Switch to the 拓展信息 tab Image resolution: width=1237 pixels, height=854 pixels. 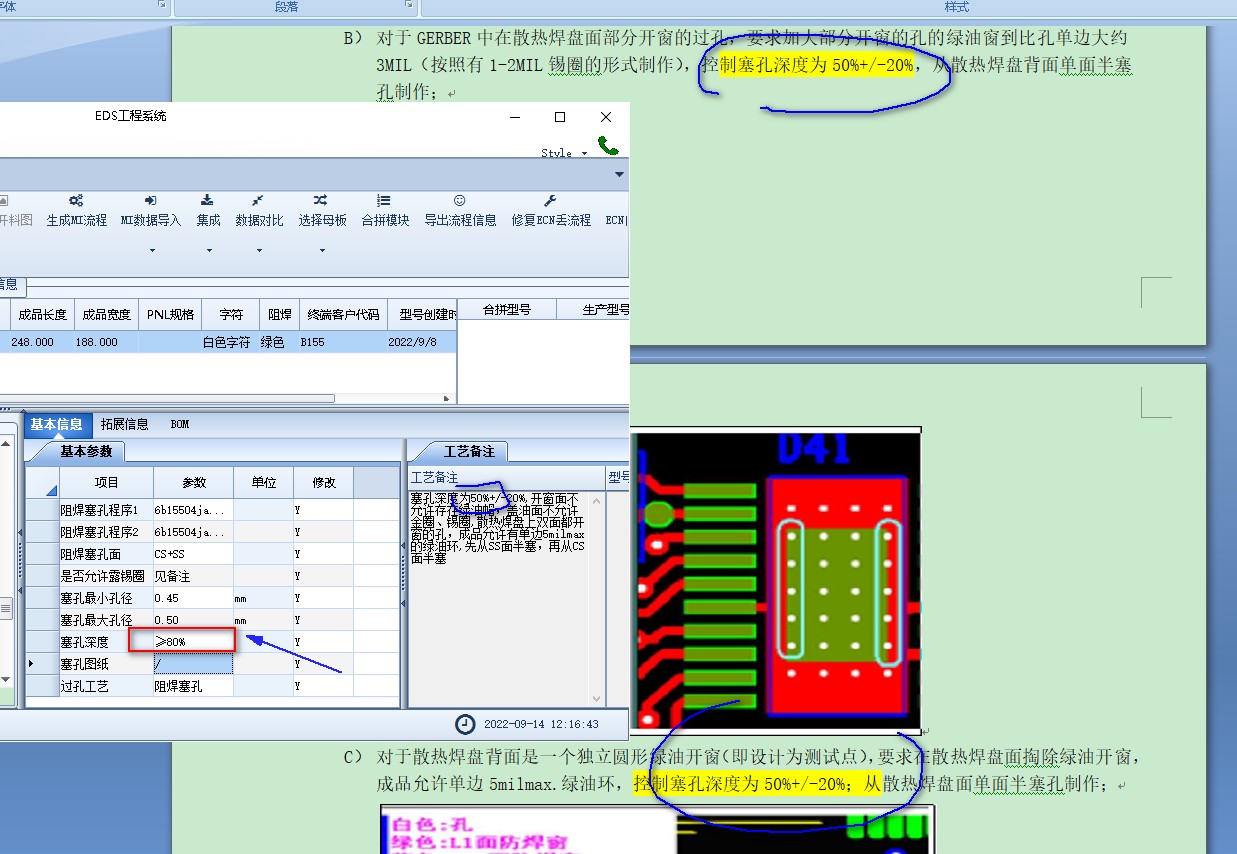pyautogui.click(x=125, y=424)
